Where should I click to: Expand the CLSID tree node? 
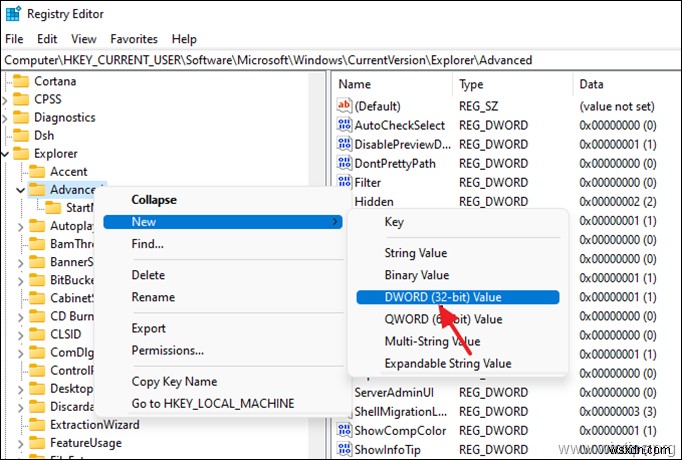click(x=20, y=335)
